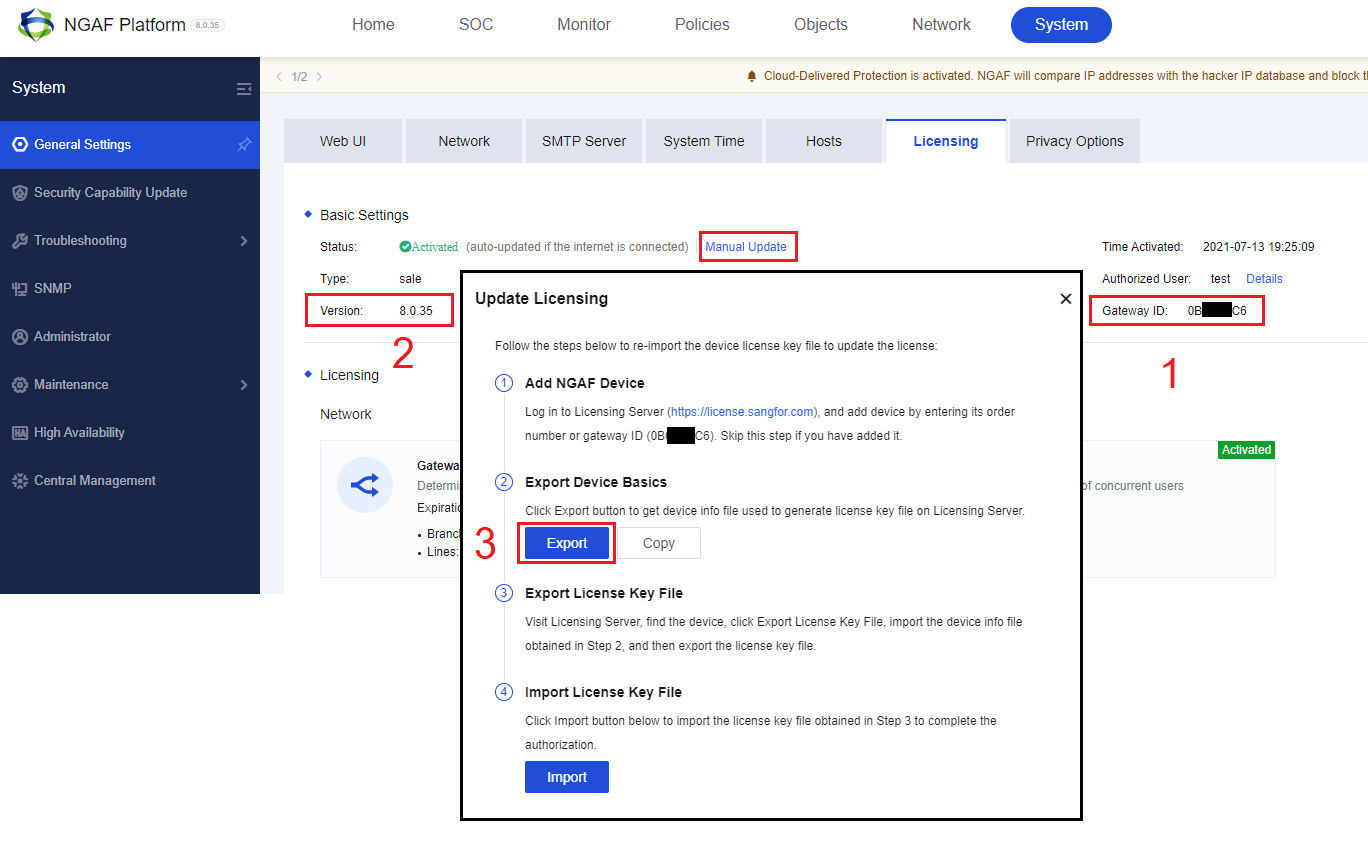The height and width of the screenshot is (842, 1368).
Task: Open Administrator in sidebar
Action: click(x=130, y=337)
